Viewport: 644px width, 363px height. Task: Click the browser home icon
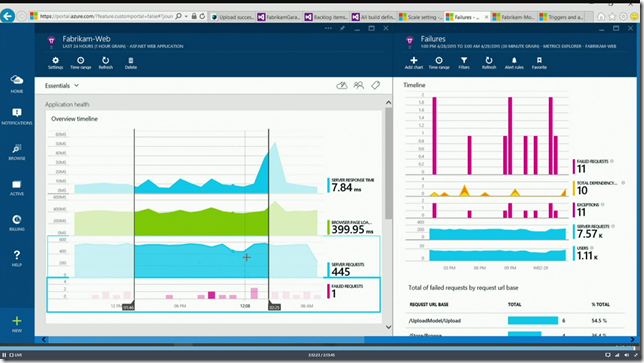(601, 16)
